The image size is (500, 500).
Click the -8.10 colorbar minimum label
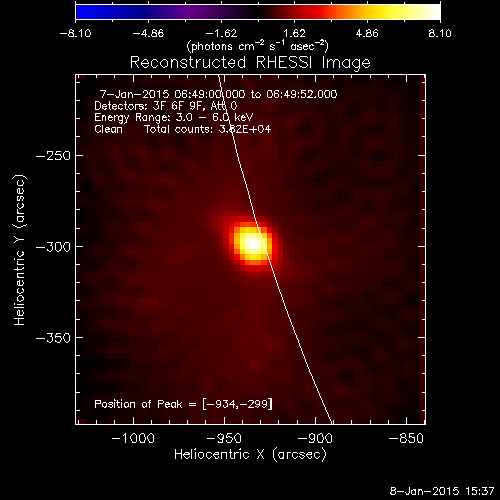pyautogui.click(x=75, y=33)
